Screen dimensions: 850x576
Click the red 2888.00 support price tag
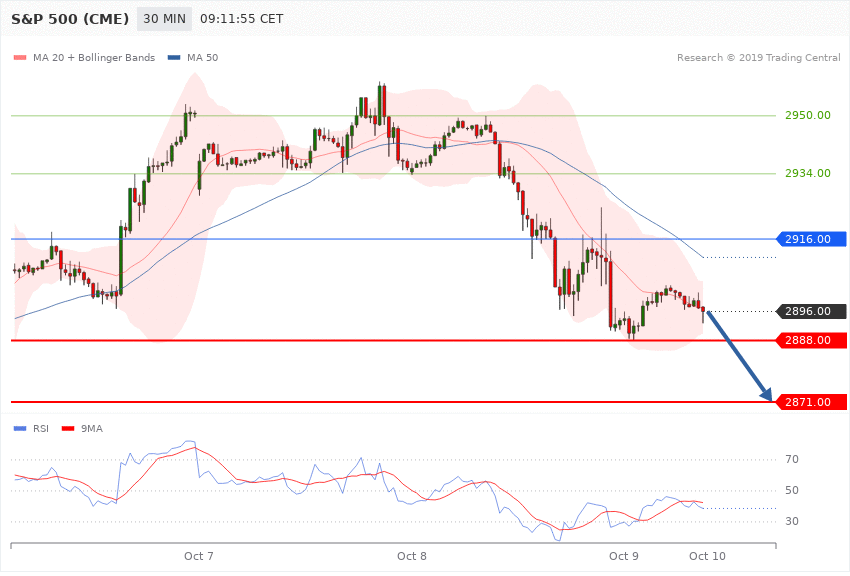click(811, 340)
